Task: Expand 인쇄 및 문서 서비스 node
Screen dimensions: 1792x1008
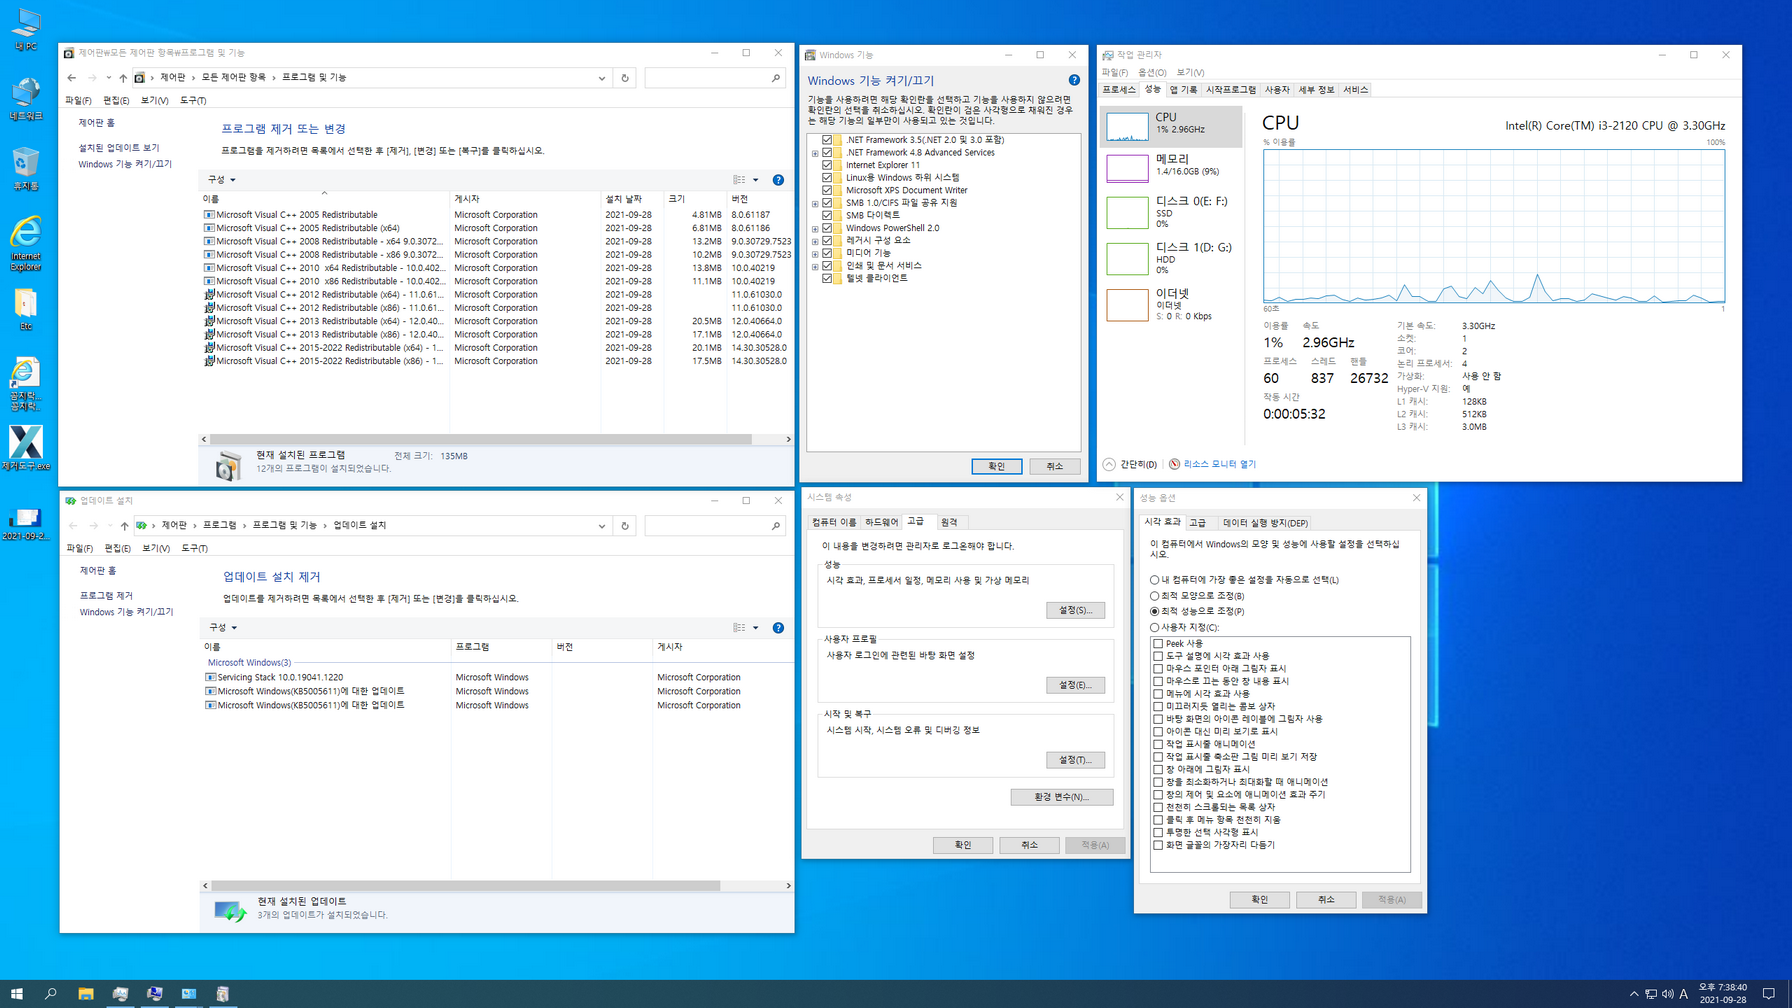Action: (x=815, y=266)
